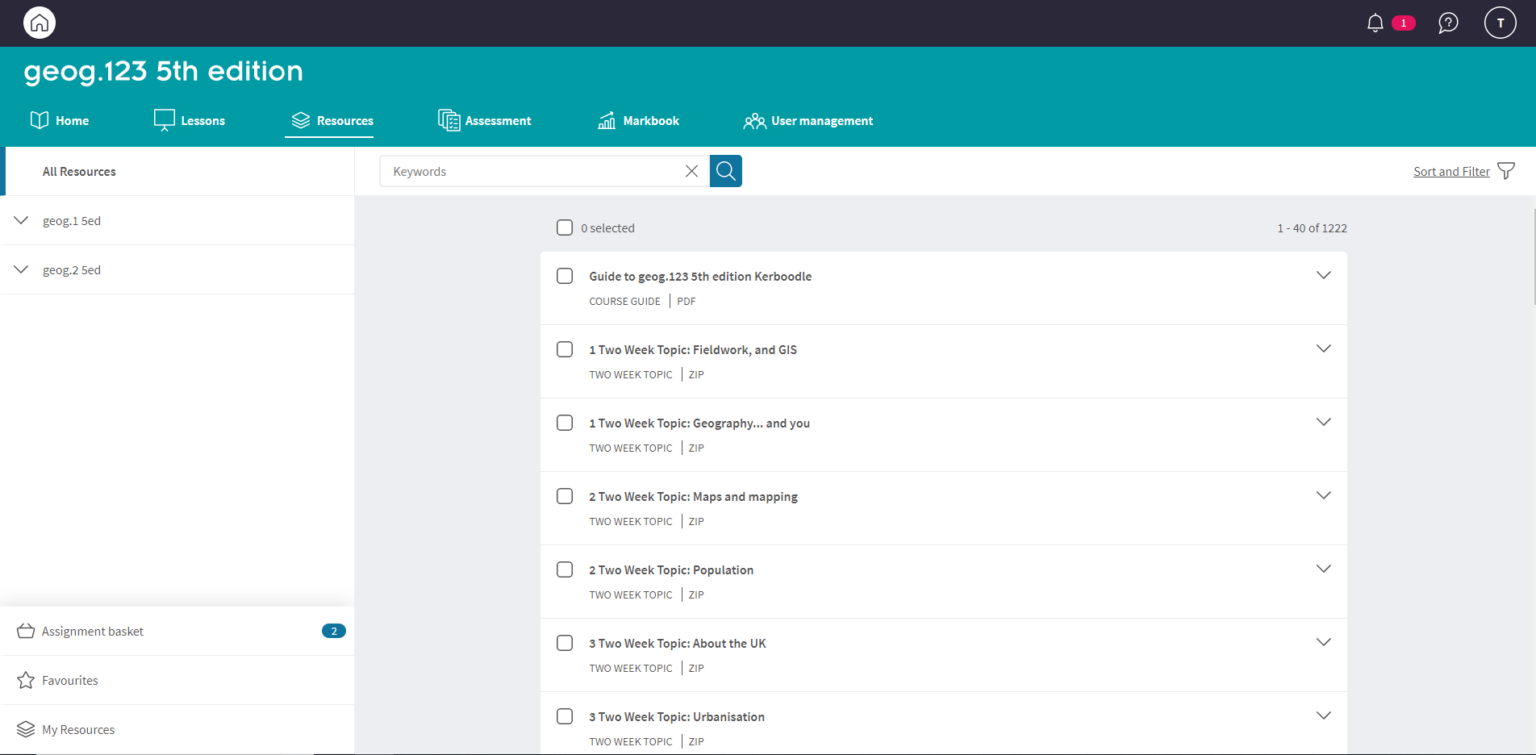This screenshot has height=755, width=1536.
Task: Open the Assignment basket
Action: (x=93, y=631)
